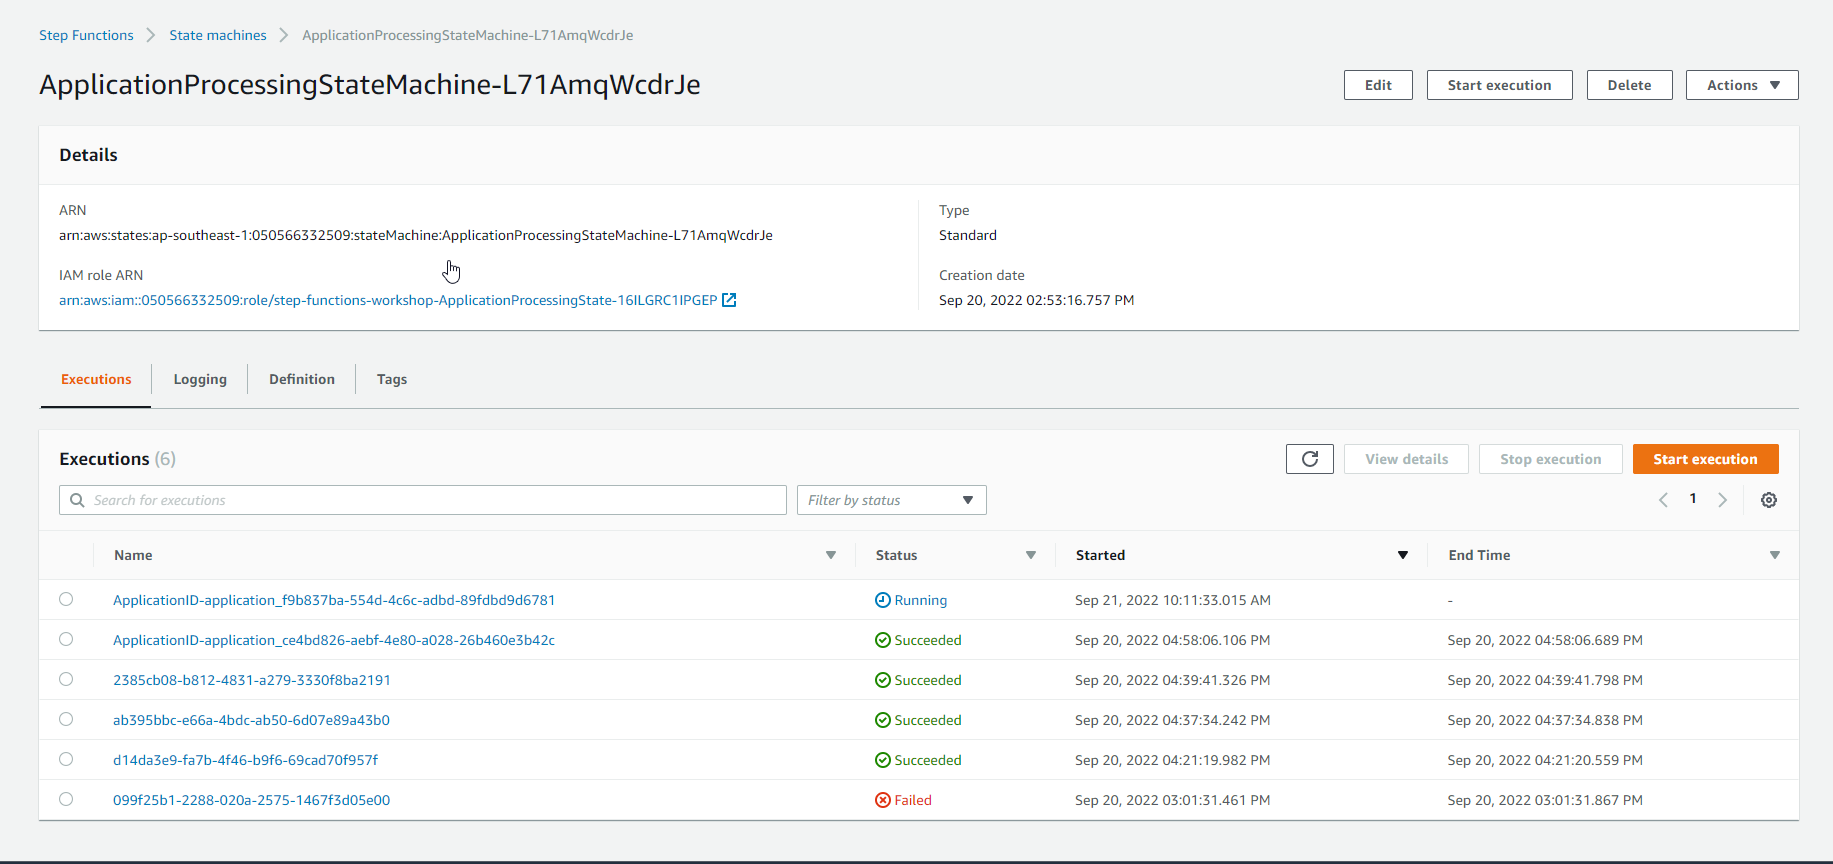Click Succeeded icon for ce4bd826 execution
Screen dimensions: 1833x864
[882, 640]
